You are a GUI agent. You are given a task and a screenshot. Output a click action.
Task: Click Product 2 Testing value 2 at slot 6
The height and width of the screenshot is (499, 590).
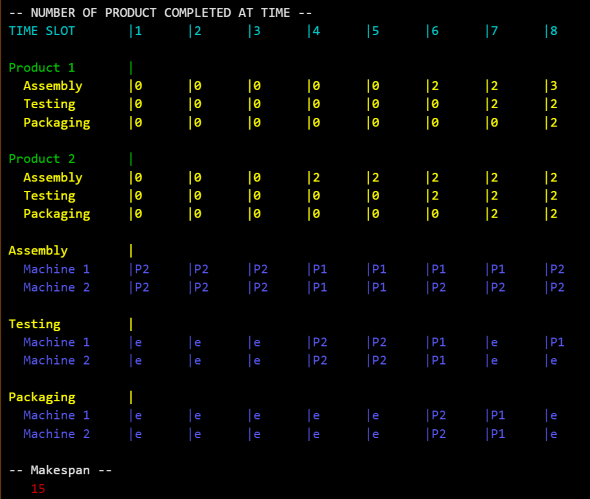click(435, 196)
